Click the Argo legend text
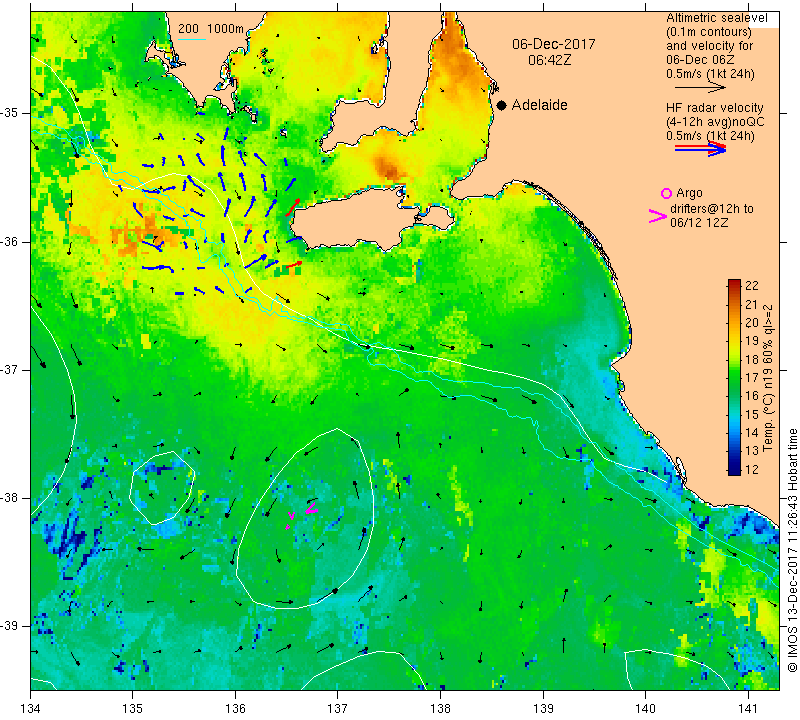 (x=689, y=193)
